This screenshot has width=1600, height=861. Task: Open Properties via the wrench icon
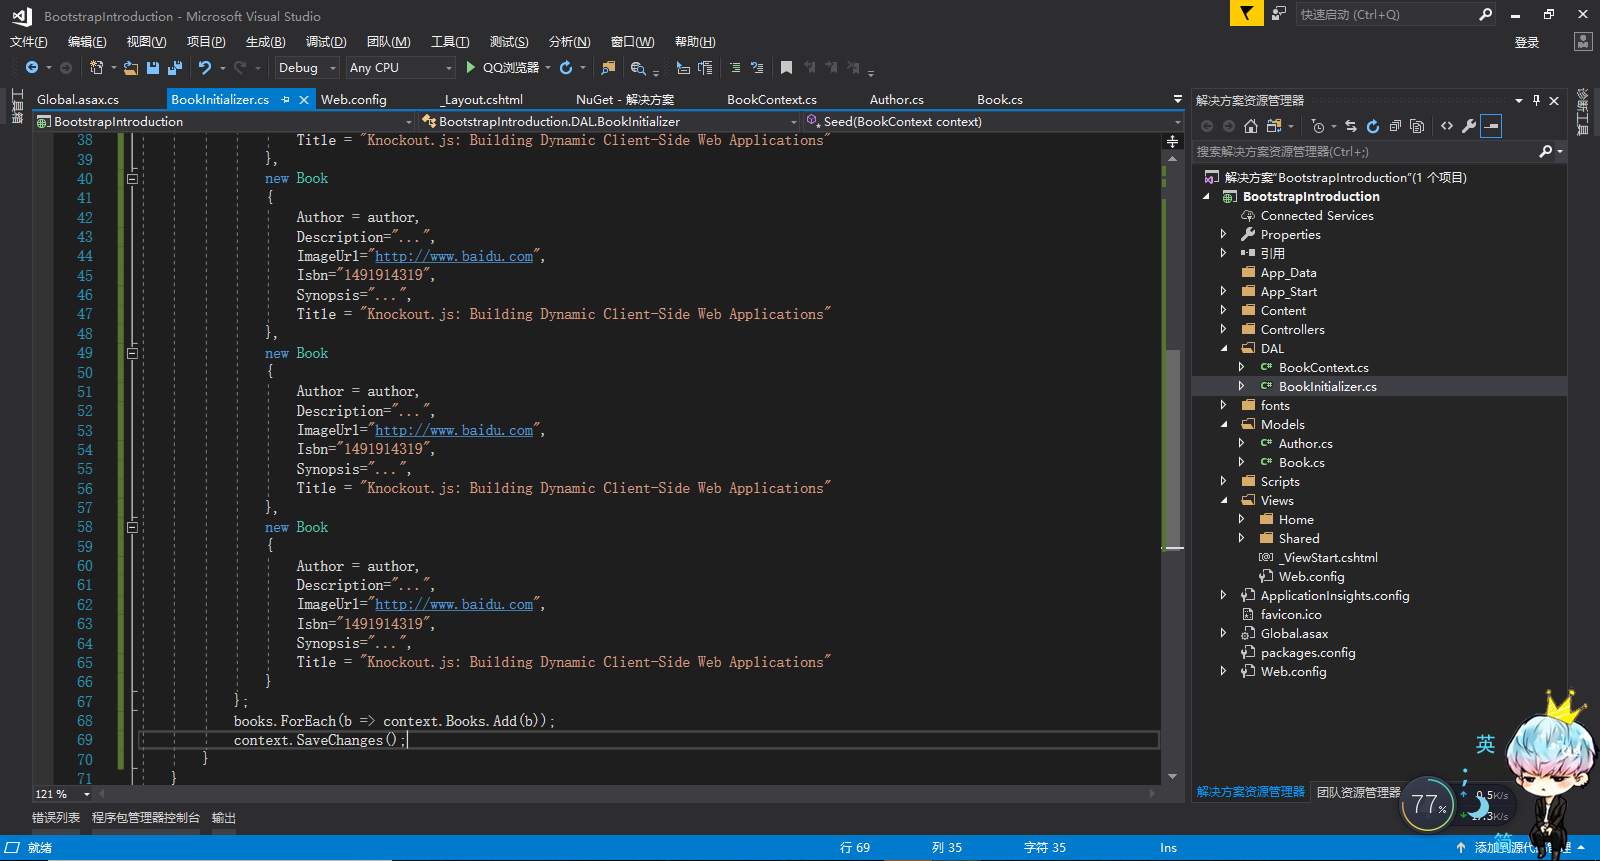[1468, 126]
